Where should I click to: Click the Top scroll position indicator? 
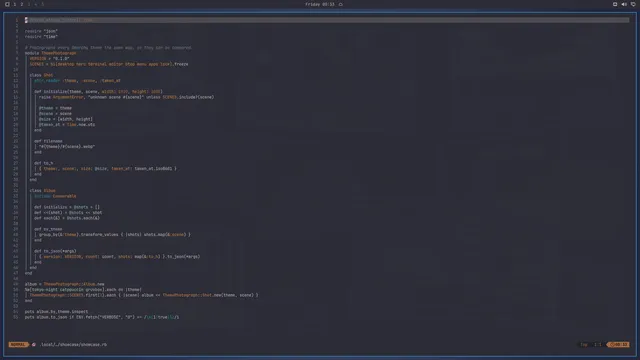[584, 344]
